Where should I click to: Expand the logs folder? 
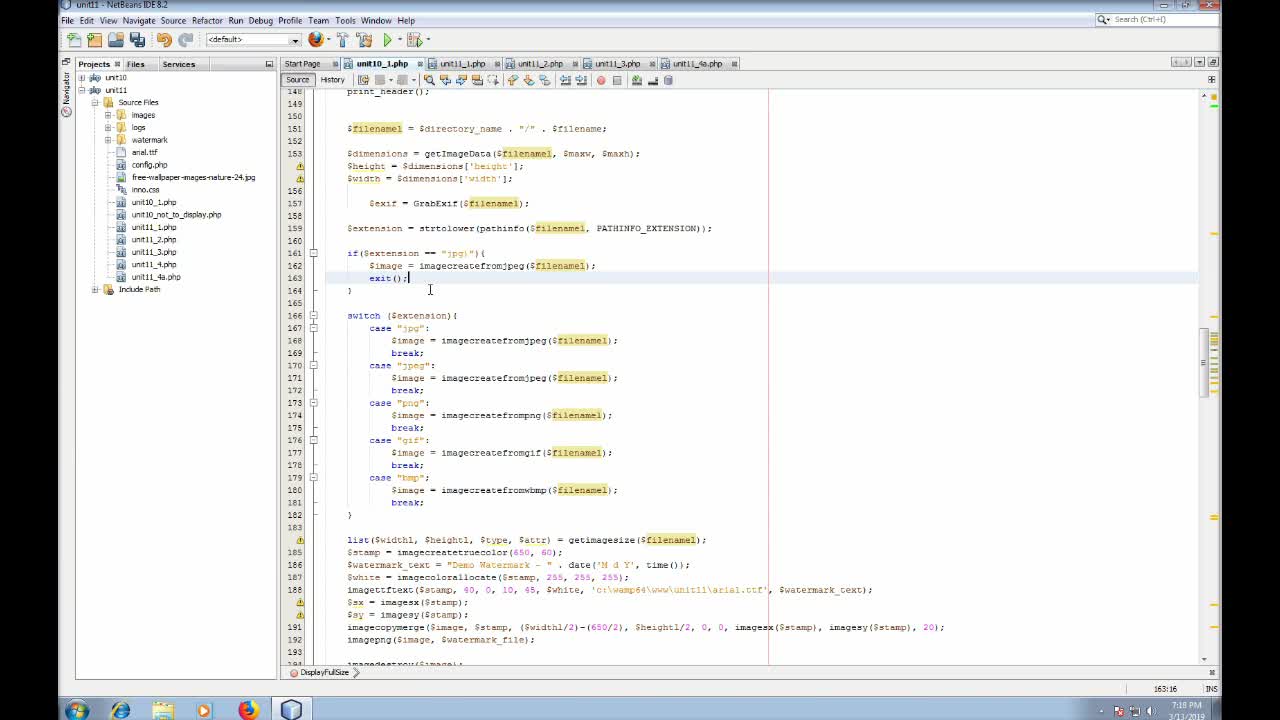coord(108,127)
